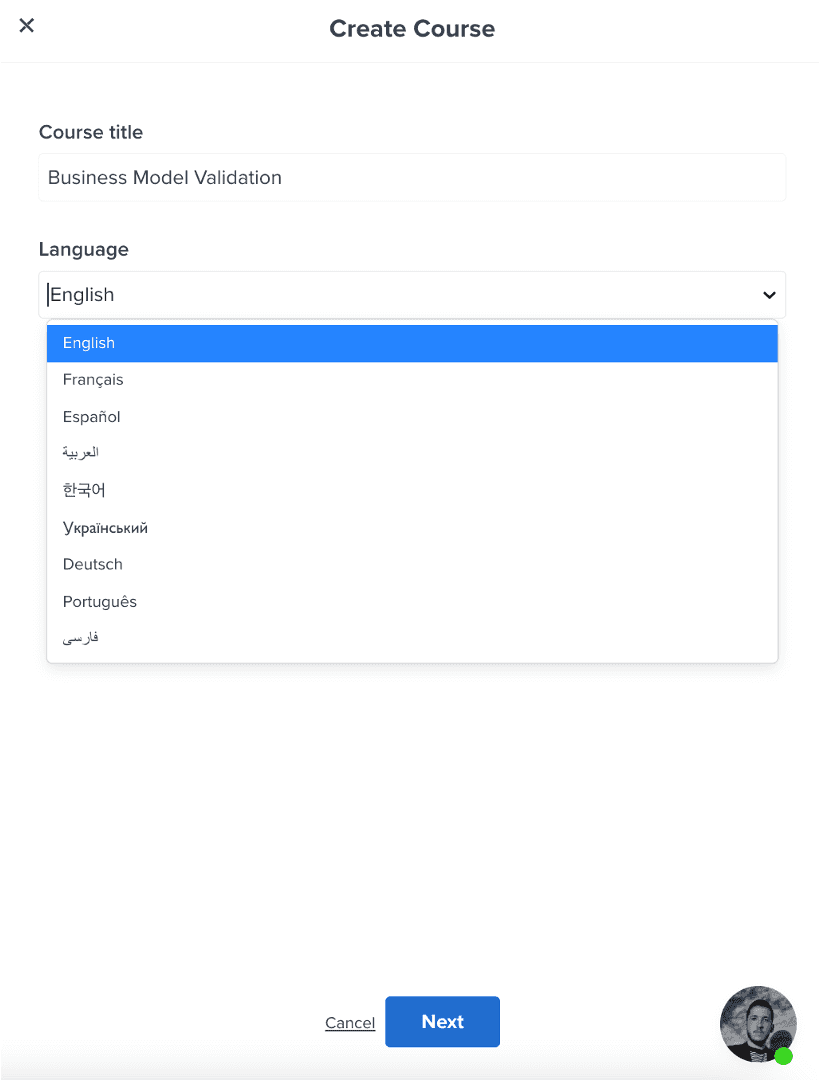Image resolution: width=820 pixels, height=1080 pixels.
Task: Click the Language field label
Action: point(84,249)
